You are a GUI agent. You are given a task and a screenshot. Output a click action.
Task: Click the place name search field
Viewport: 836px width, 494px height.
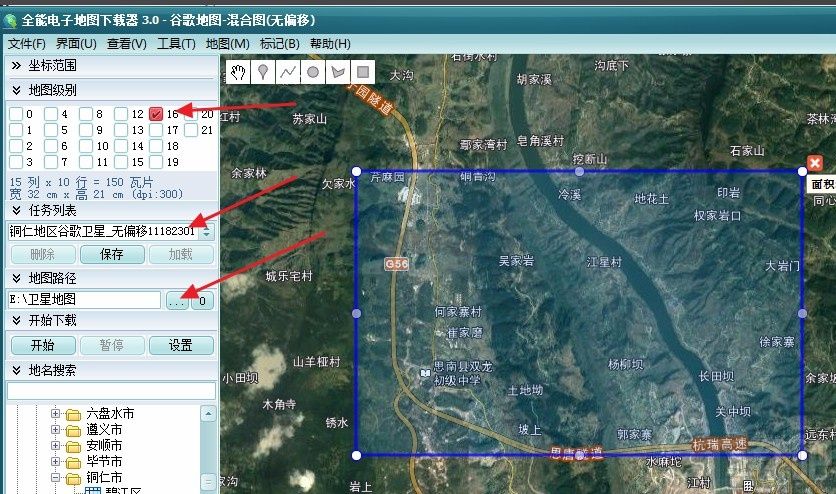pos(110,390)
